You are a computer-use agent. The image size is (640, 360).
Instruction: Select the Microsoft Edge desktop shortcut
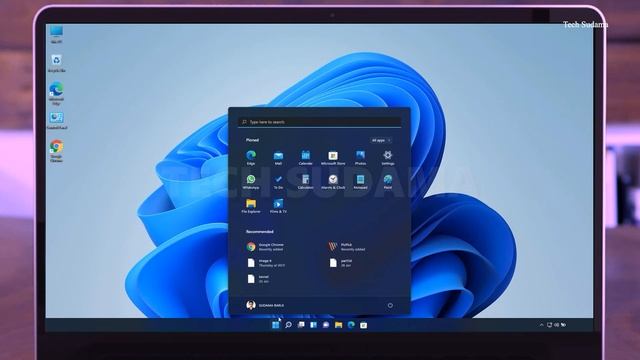click(56, 93)
